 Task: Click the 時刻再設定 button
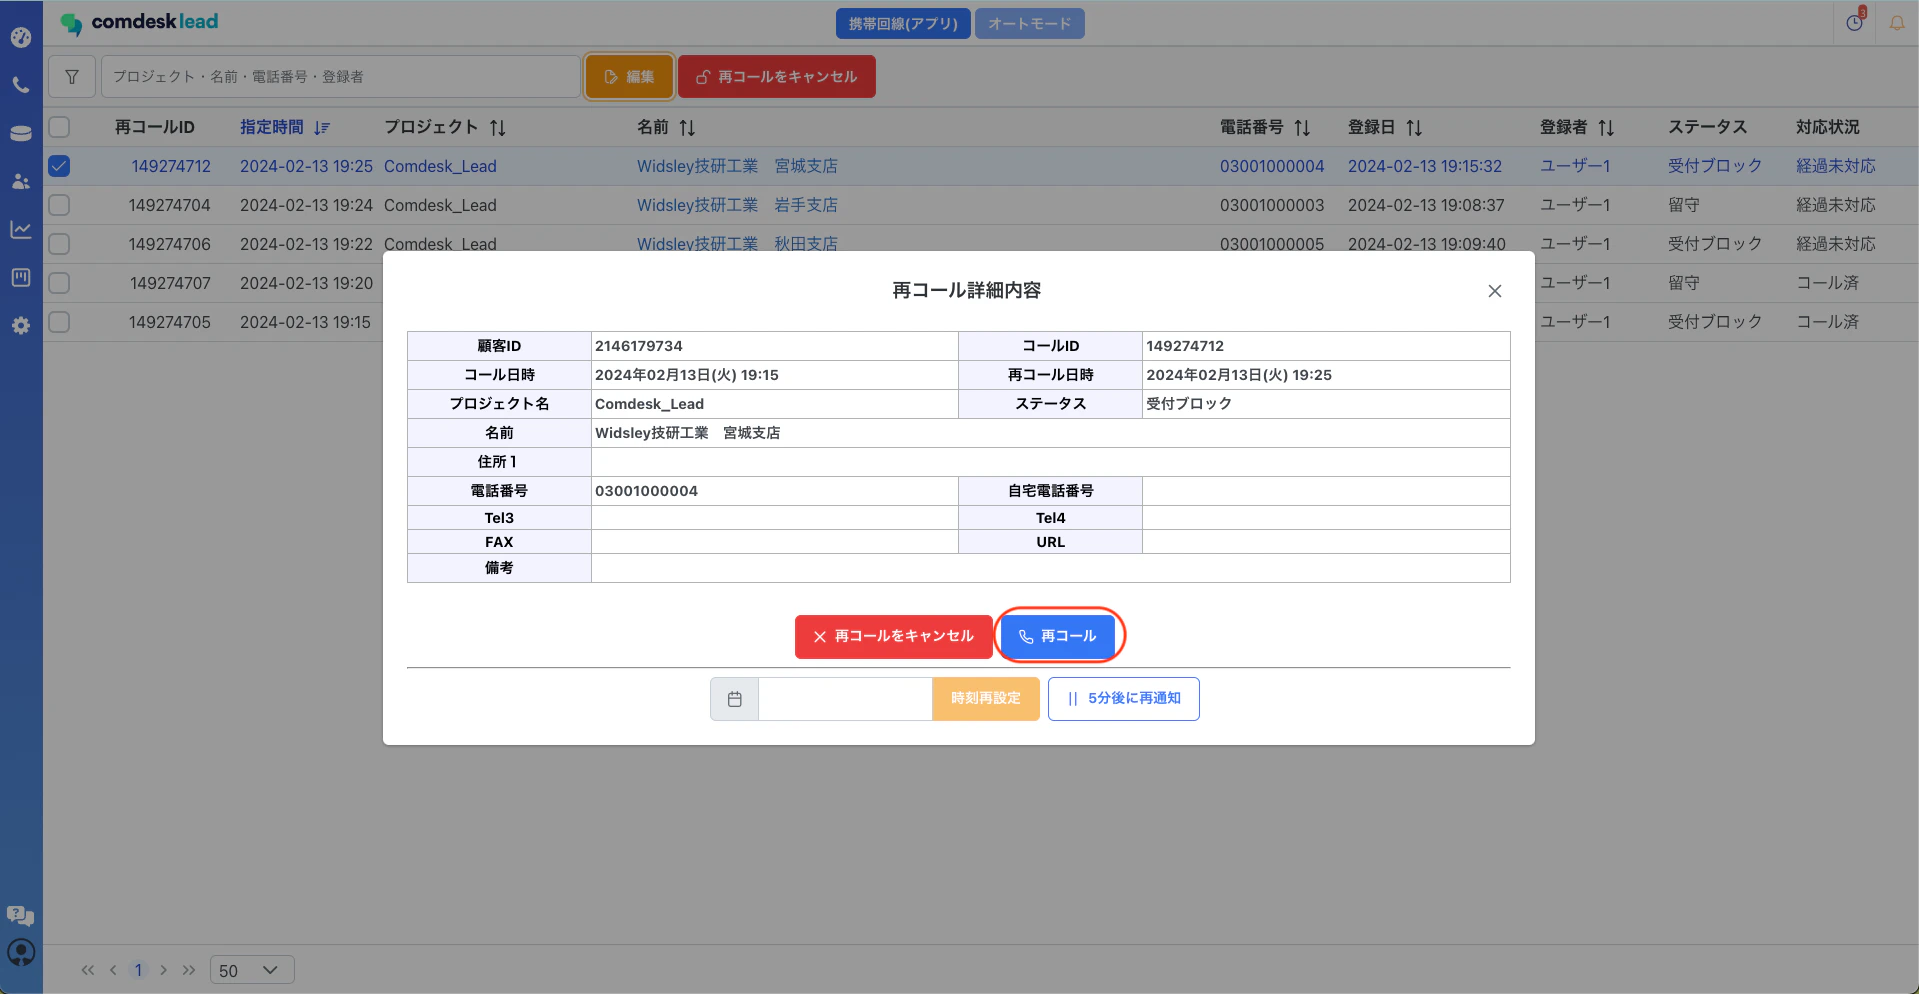[x=986, y=699]
